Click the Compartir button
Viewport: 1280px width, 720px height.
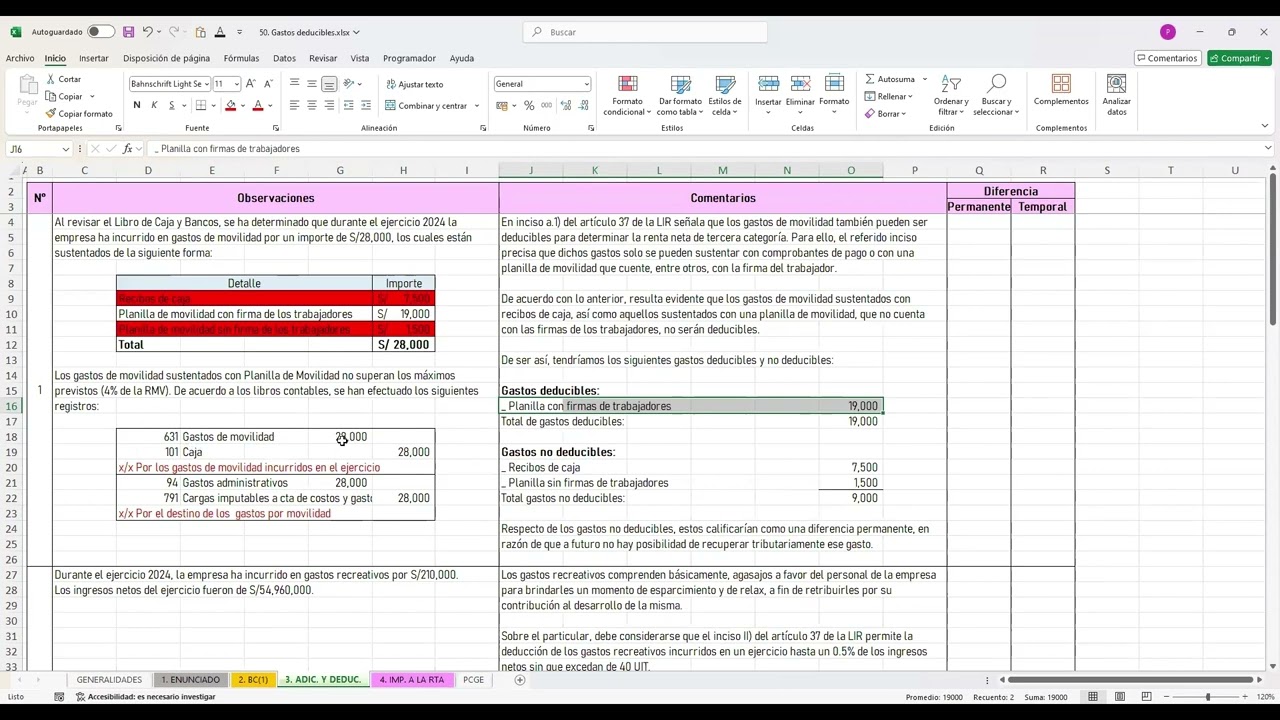click(1239, 58)
